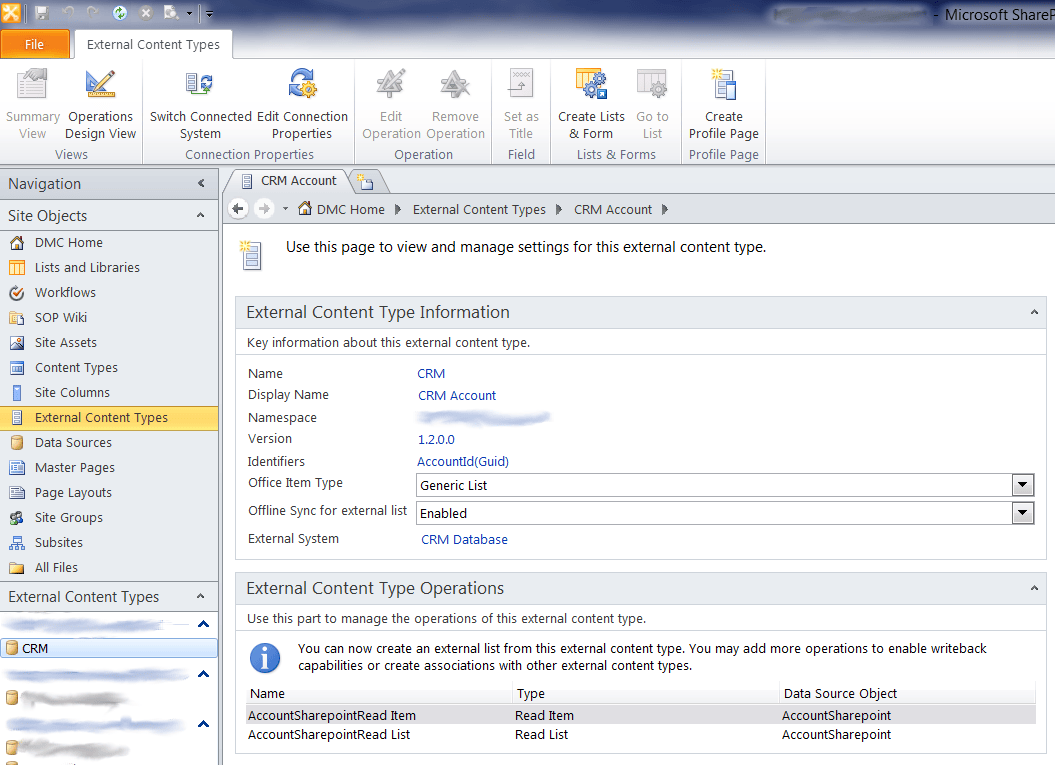This screenshot has width=1055, height=765.
Task: Click the Redo icon in quick access toolbar
Action: [x=93, y=13]
